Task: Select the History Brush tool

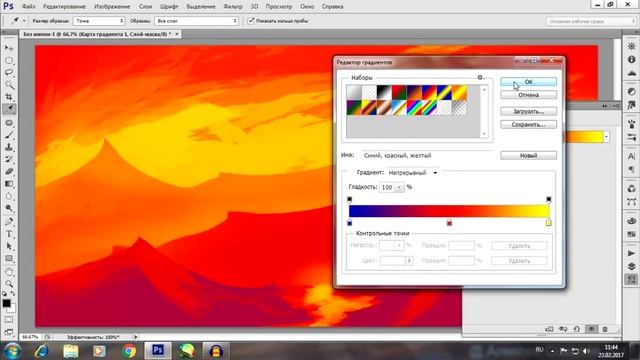Action: click(9, 159)
